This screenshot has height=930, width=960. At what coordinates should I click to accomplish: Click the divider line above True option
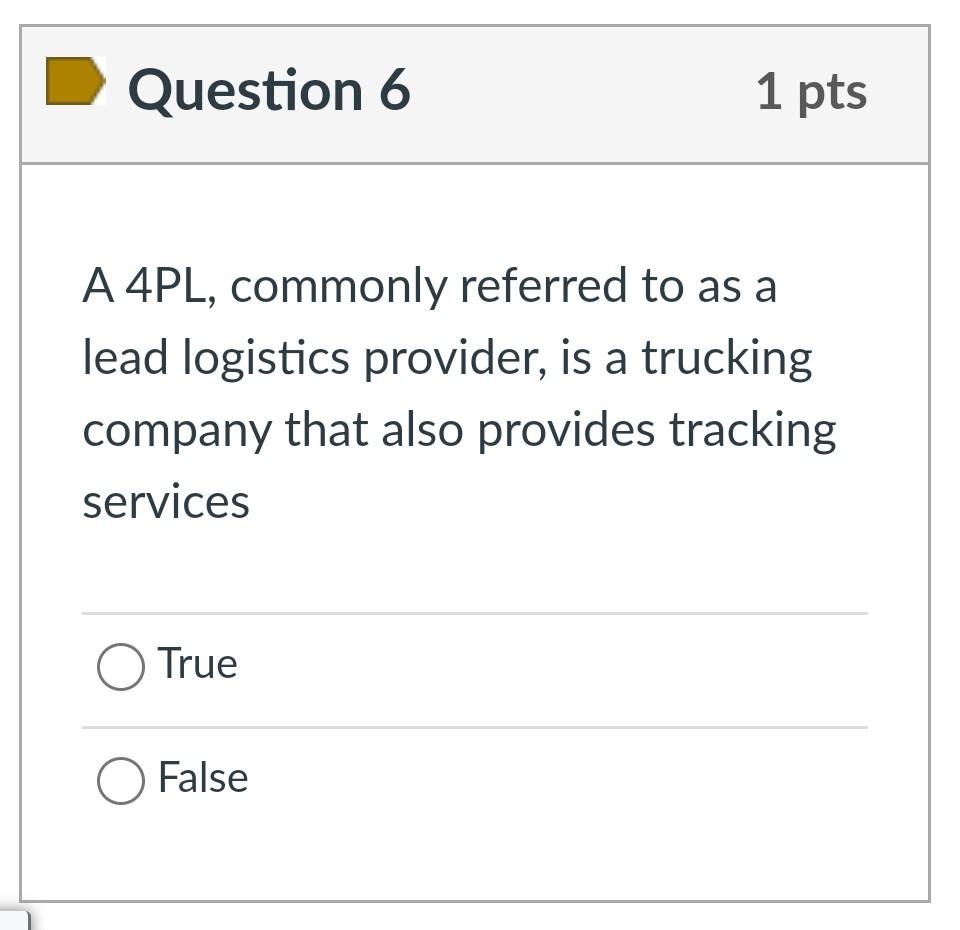[475, 611]
